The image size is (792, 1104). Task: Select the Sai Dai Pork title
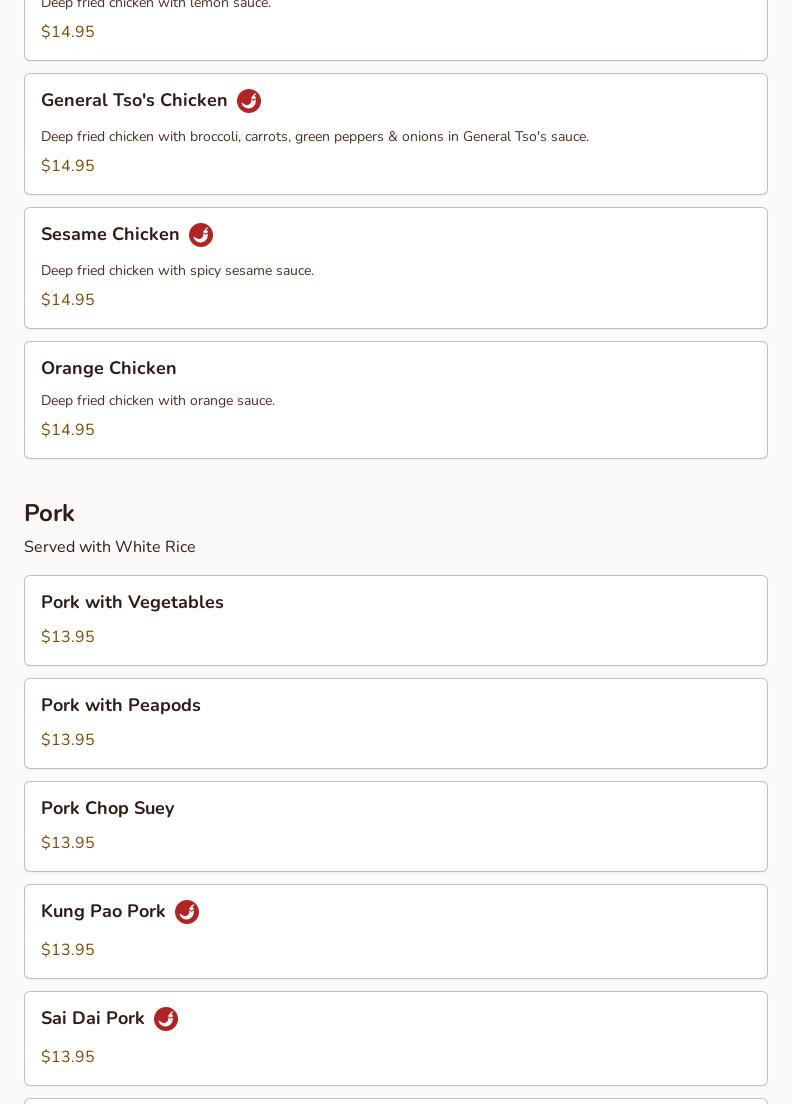[x=93, y=1018]
